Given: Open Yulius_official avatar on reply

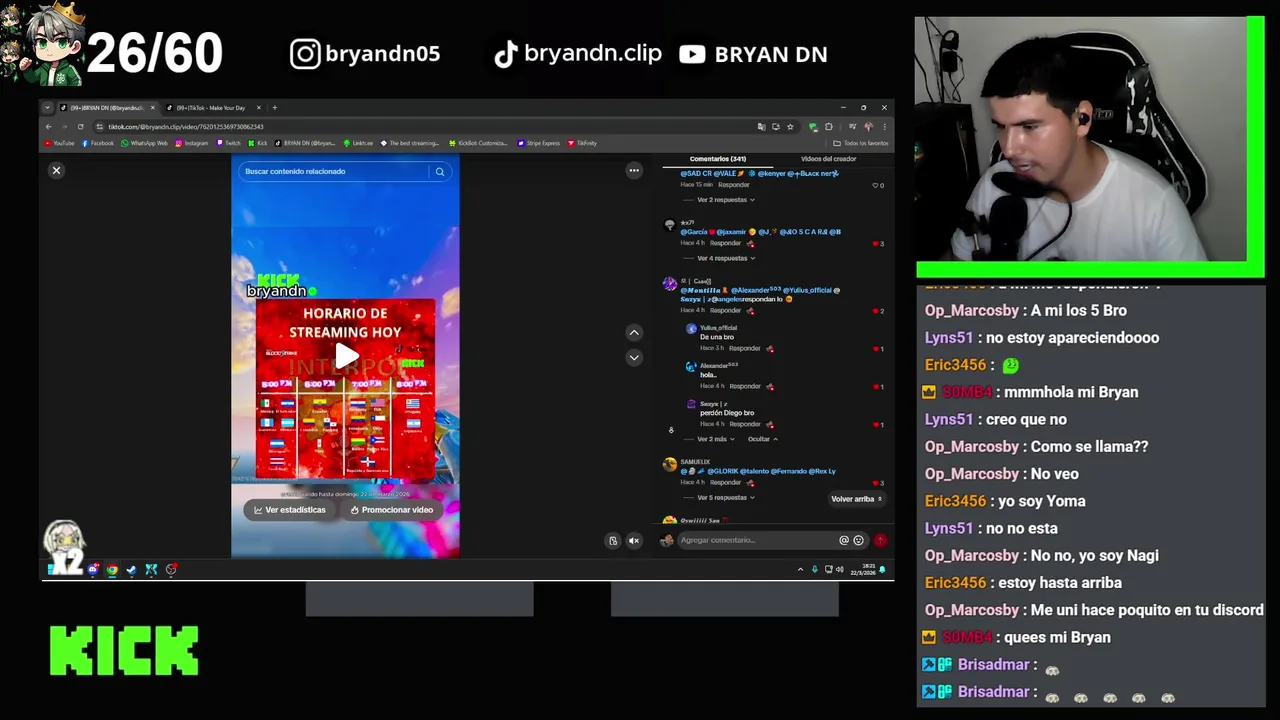Looking at the screenshot, I should coord(690,329).
